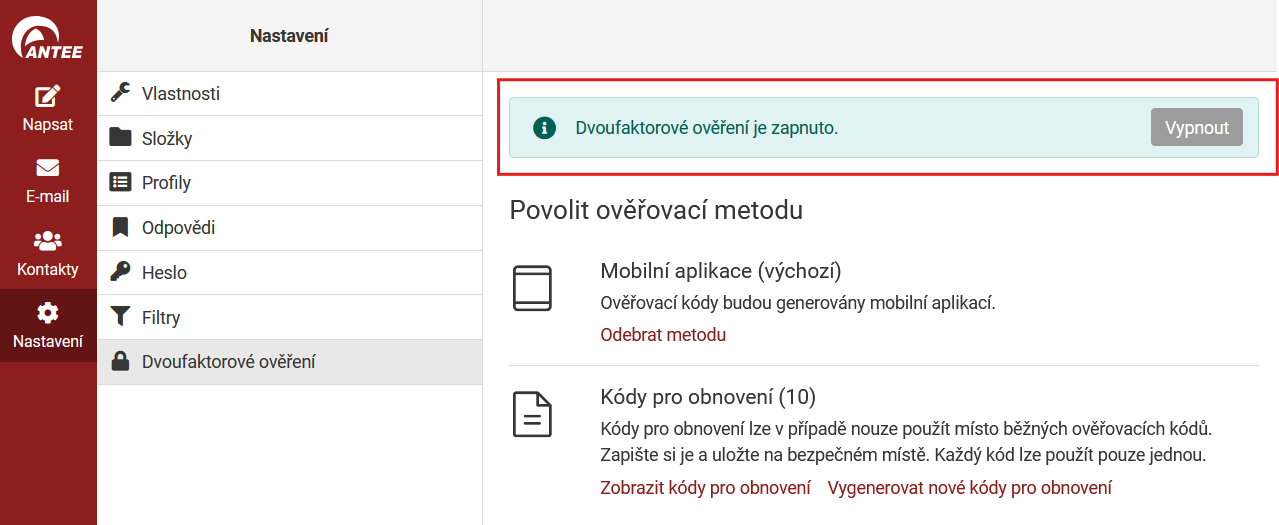The image size is (1279, 525).
Task: Click the mobile device icon
Action: (x=532, y=288)
